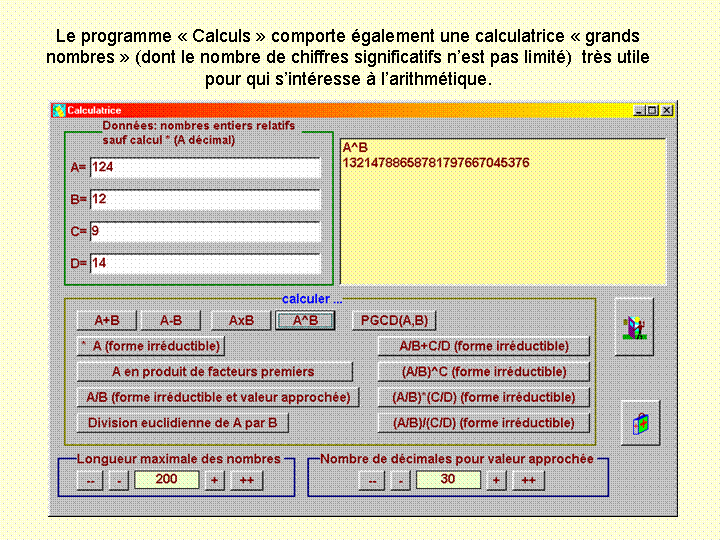The width and height of the screenshot is (720, 540).
Task: Increase decimals count using '++'
Action: point(528,480)
